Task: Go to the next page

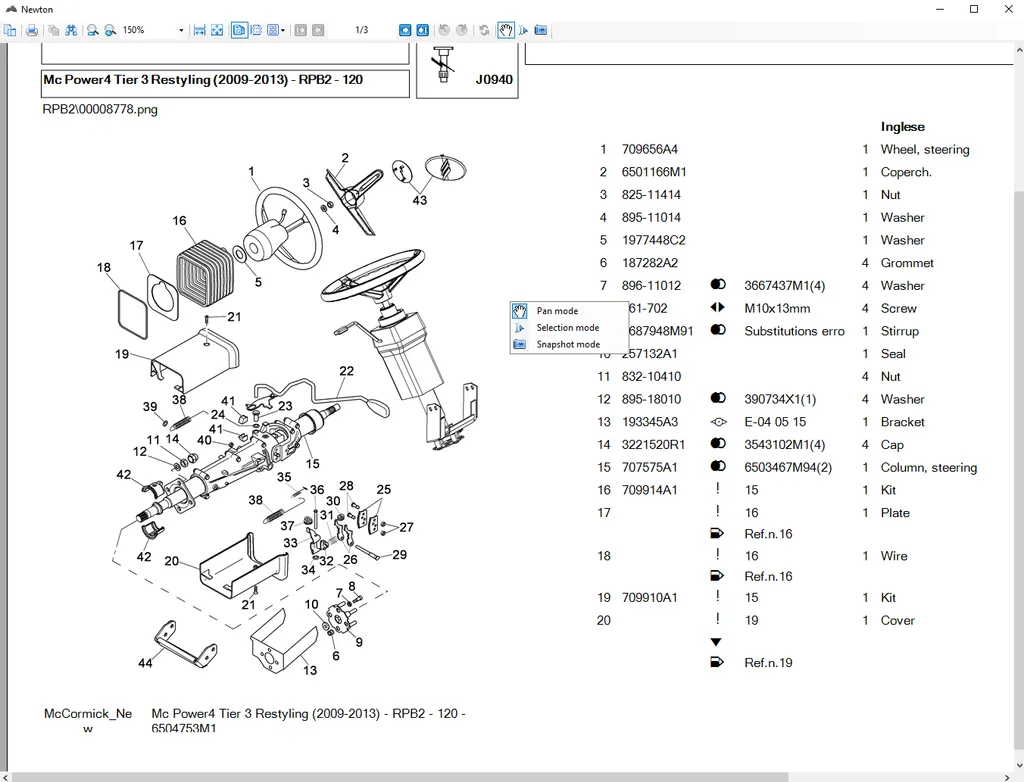Action: click(x=405, y=30)
